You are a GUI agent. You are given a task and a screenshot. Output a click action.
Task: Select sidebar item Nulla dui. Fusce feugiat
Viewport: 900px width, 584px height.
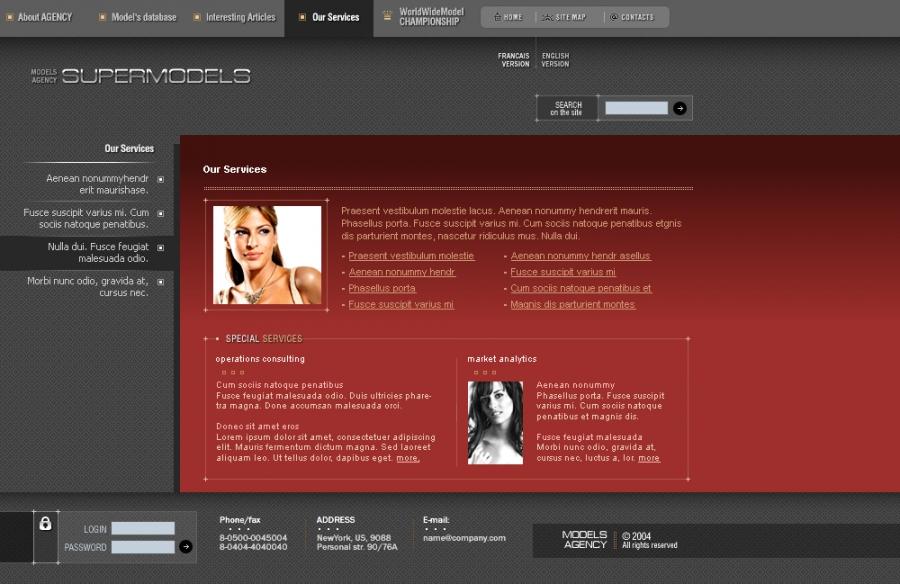coord(98,253)
